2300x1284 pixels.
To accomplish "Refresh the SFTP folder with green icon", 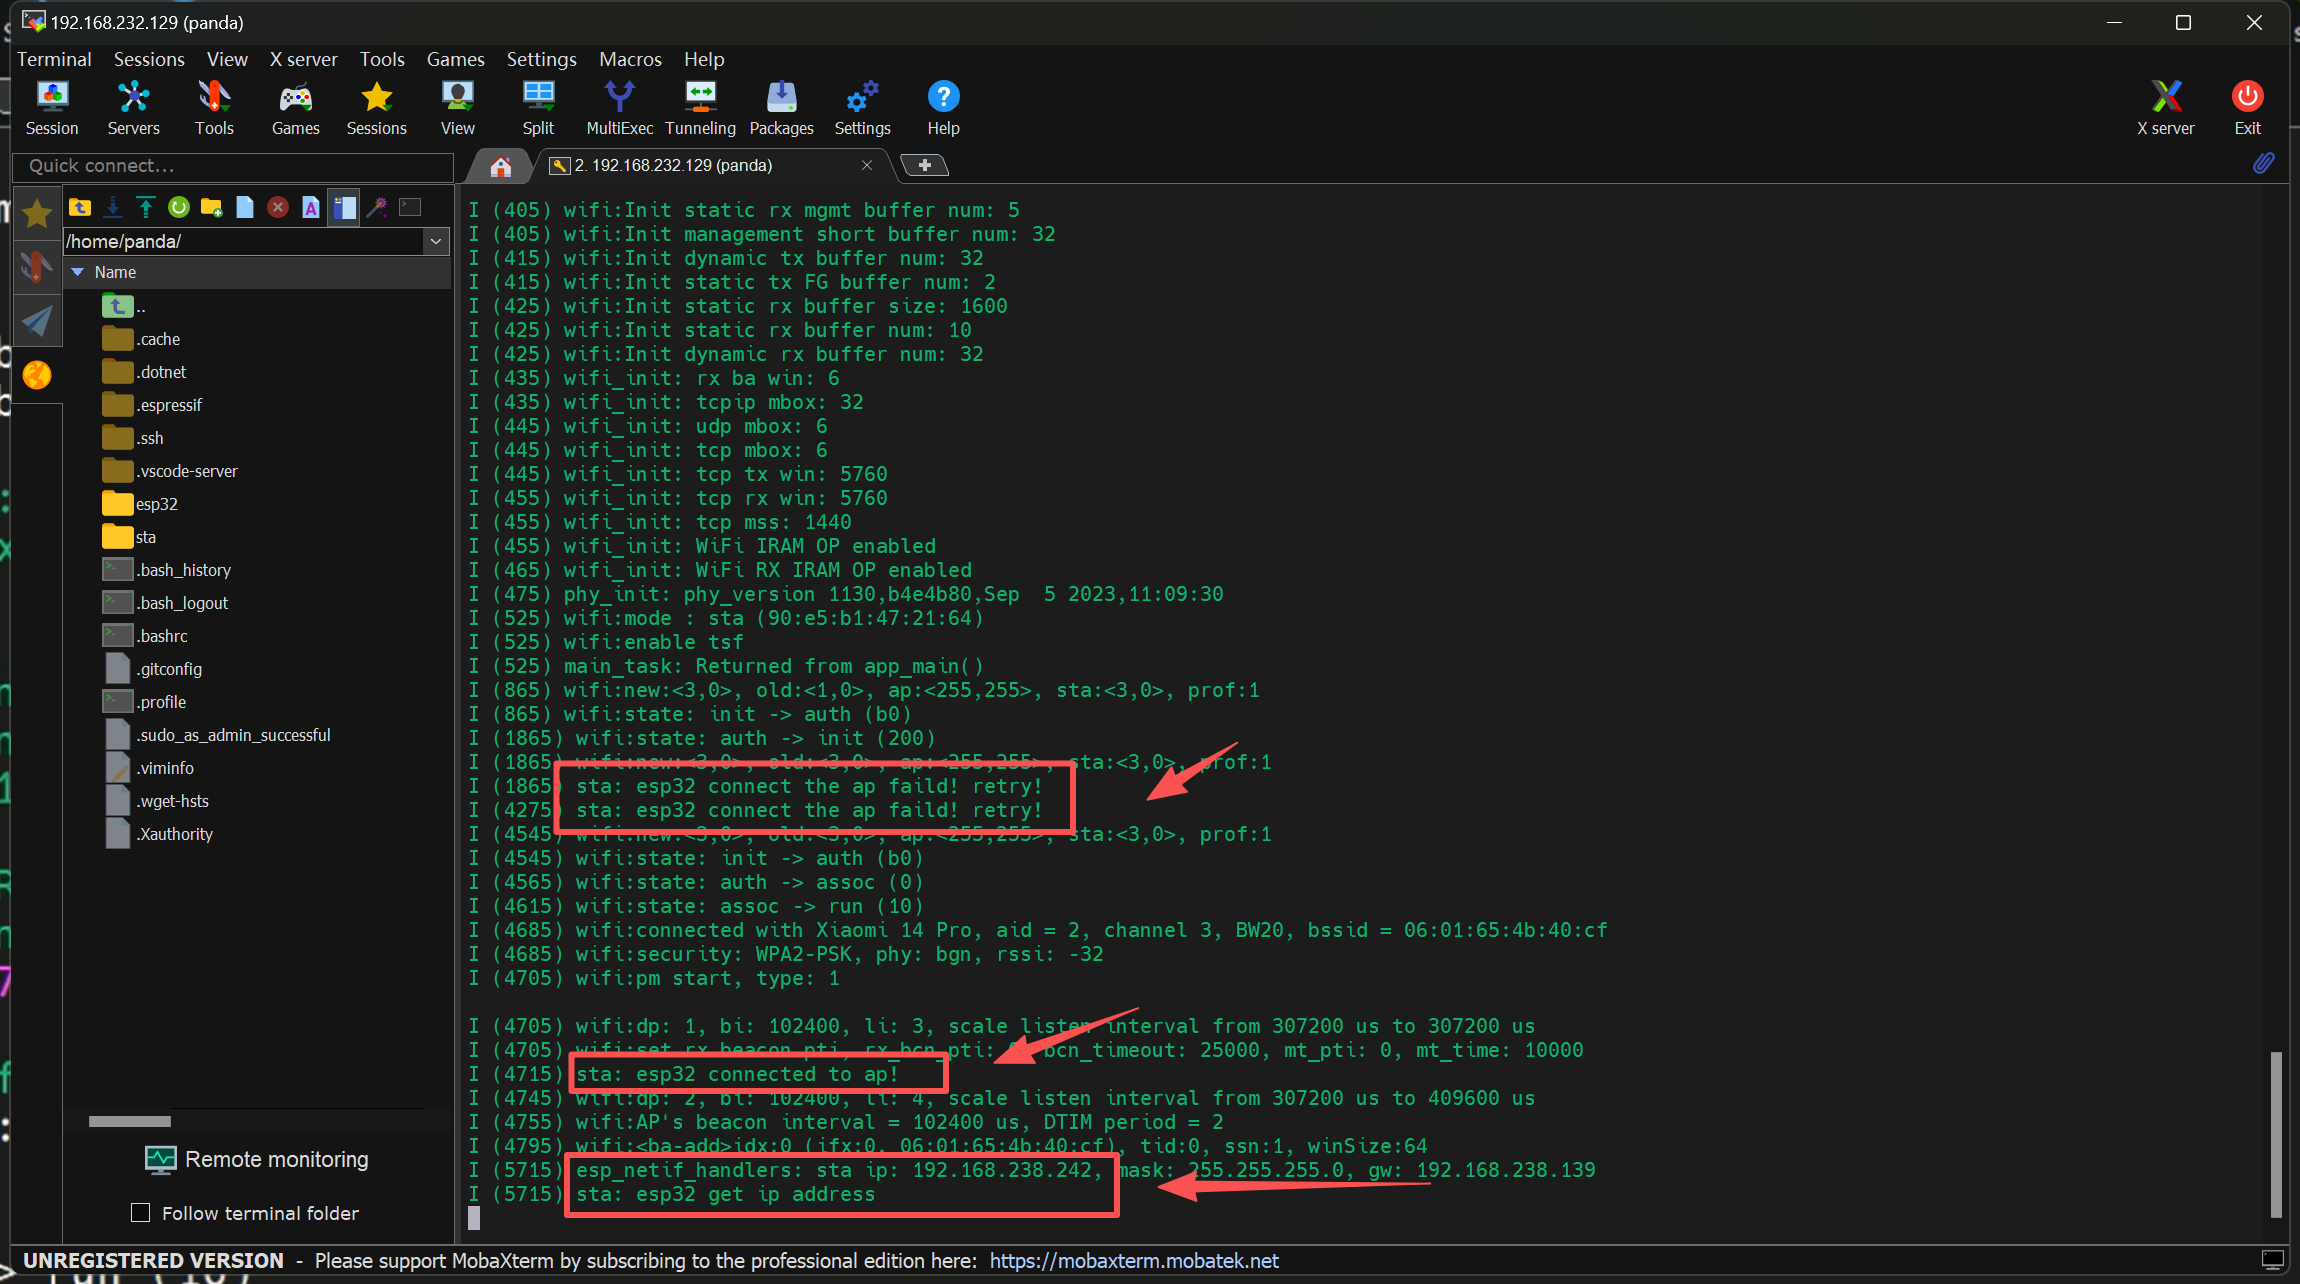I will tap(179, 207).
